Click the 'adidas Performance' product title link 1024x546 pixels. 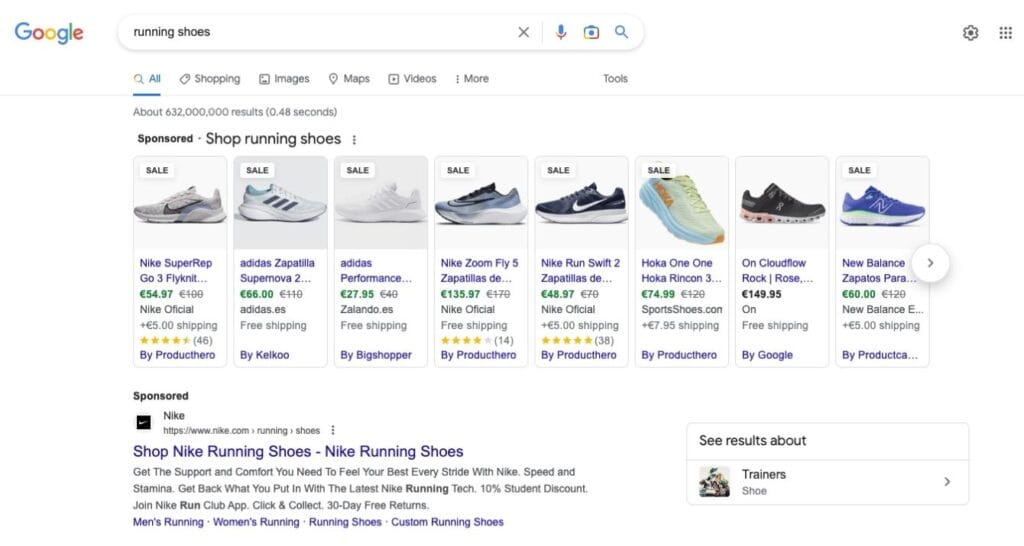[x=376, y=270]
